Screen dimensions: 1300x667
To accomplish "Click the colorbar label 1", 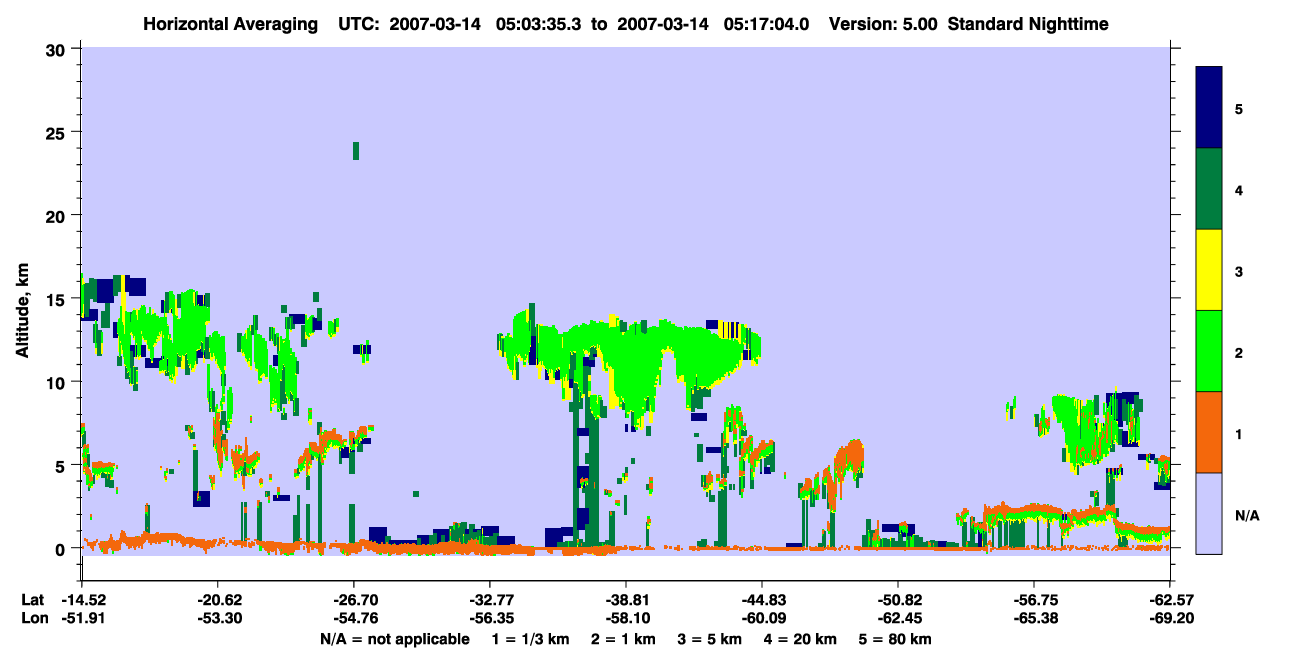I will coord(1238,434).
